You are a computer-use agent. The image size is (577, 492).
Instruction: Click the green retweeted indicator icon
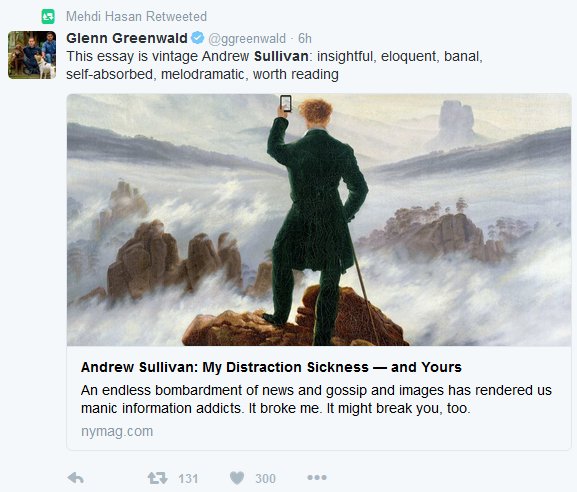[x=48, y=17]
